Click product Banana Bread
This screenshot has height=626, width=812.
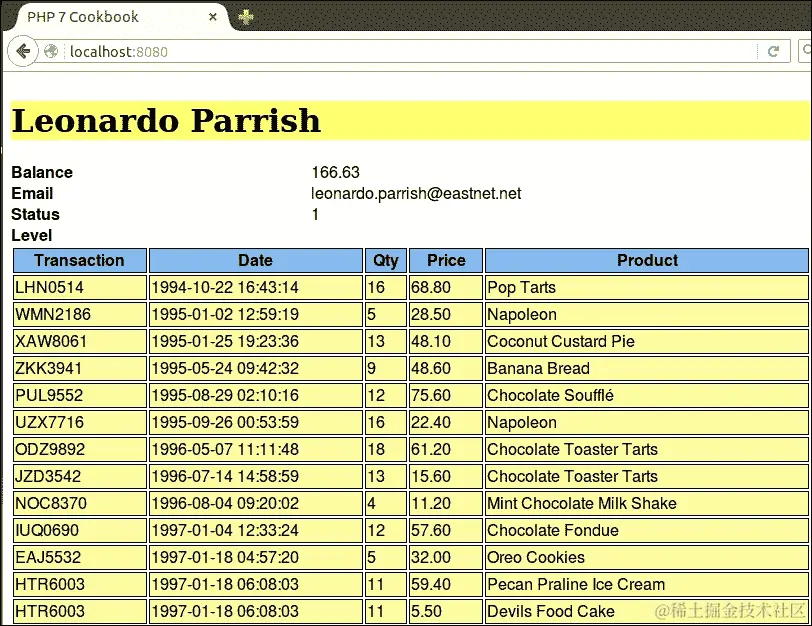647,368
